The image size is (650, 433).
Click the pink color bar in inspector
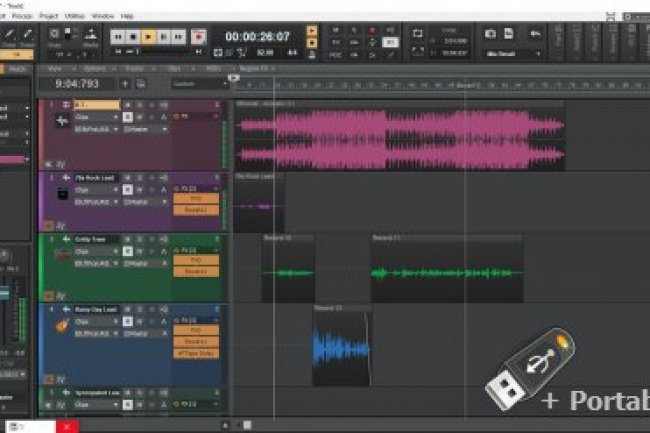(x=12, y=159)
